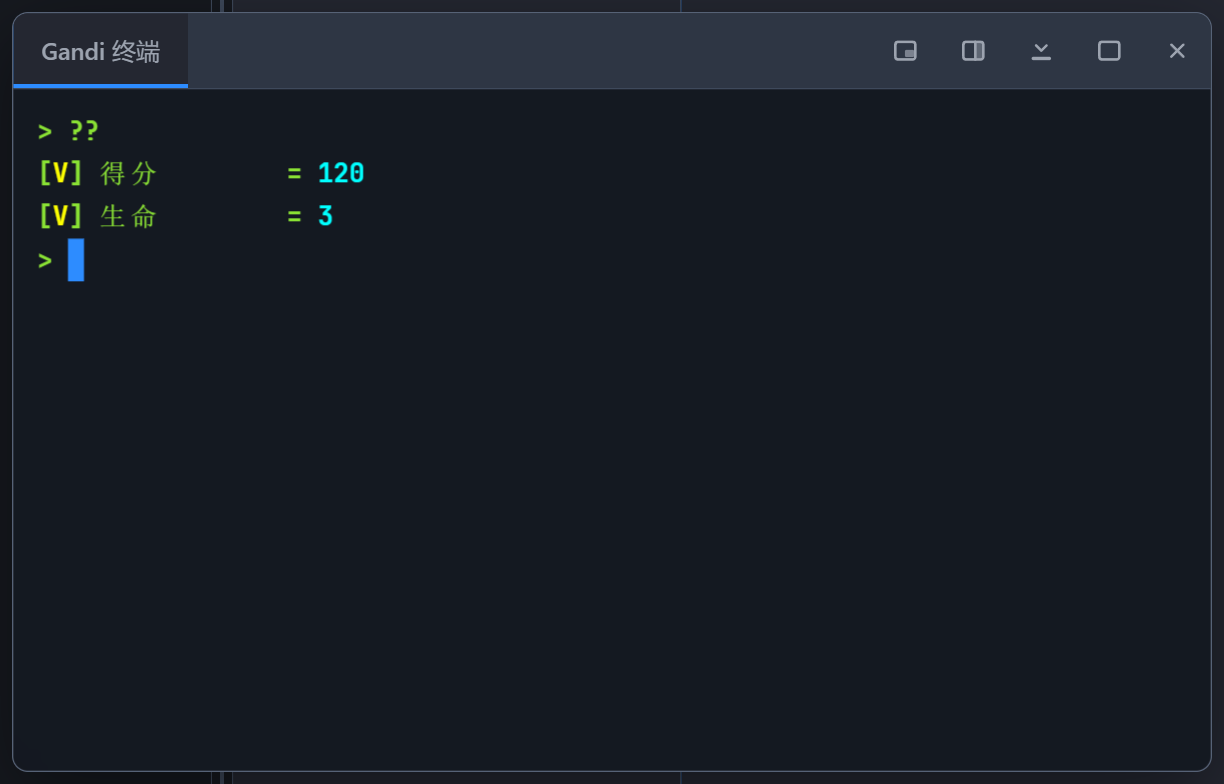This screenshot has width=1224, height=784.
Task: Maximize the Gandi terminal panel
Action: (1109, 51)
